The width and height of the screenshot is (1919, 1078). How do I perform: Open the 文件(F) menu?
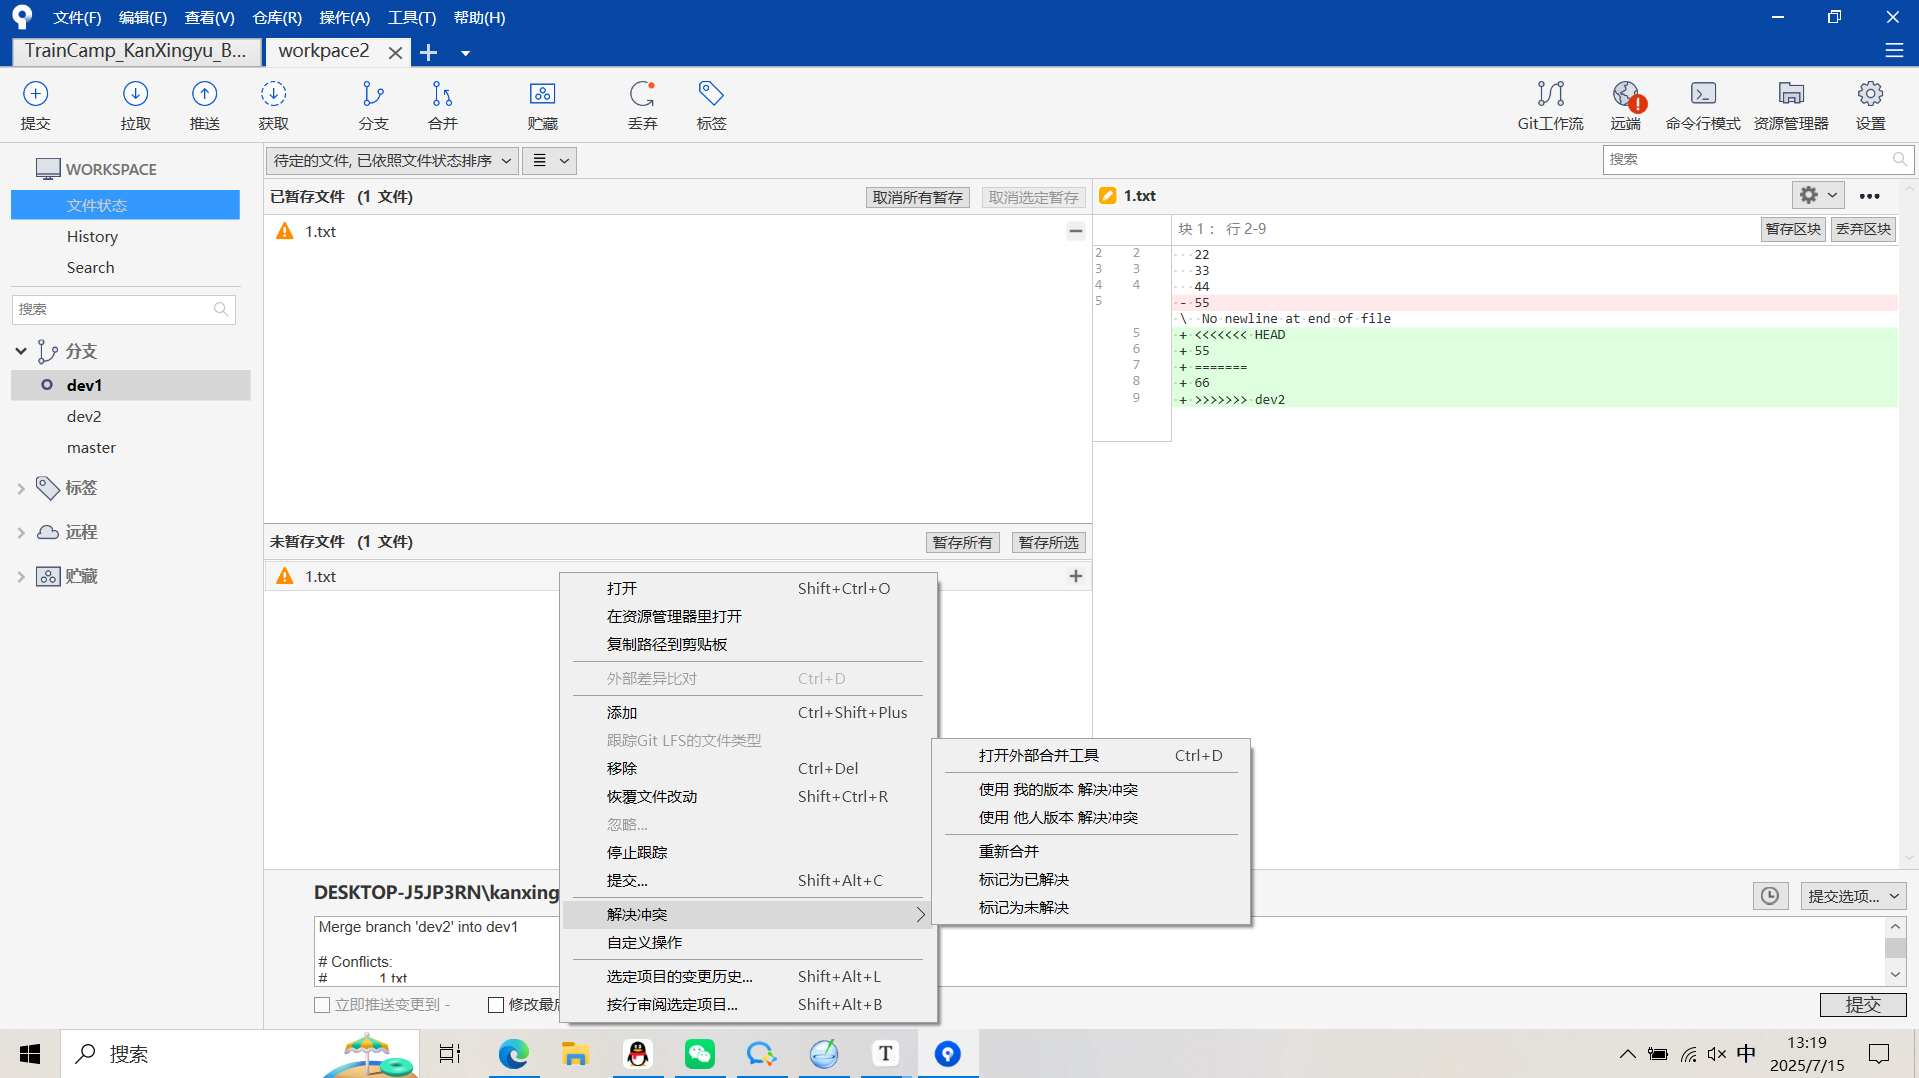coord(77,17)
